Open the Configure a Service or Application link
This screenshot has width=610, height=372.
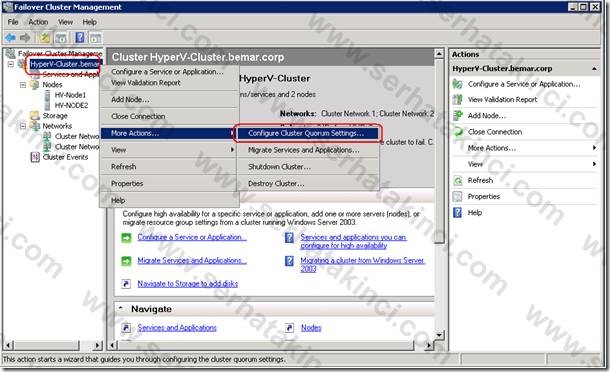(192, 237)
